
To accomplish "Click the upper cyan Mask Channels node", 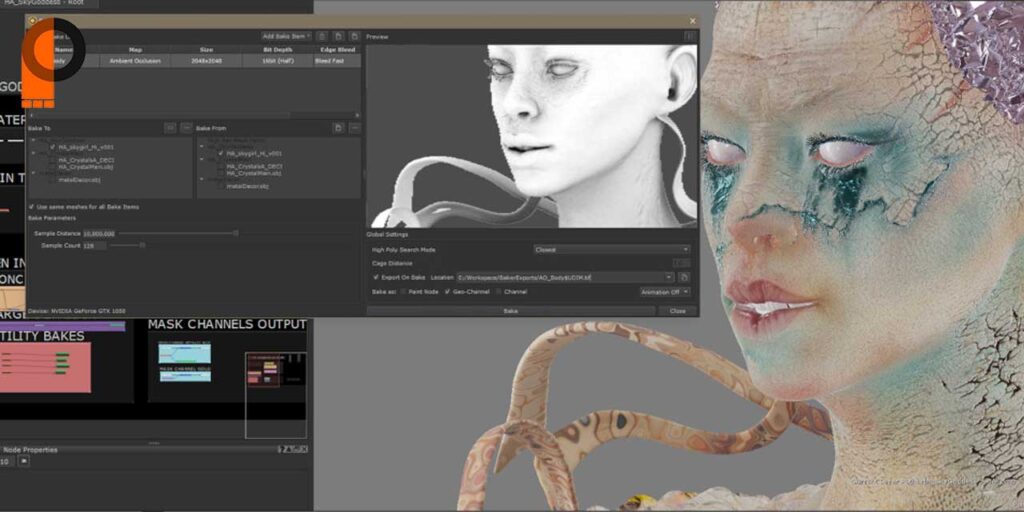I will (x=184, y=354).
